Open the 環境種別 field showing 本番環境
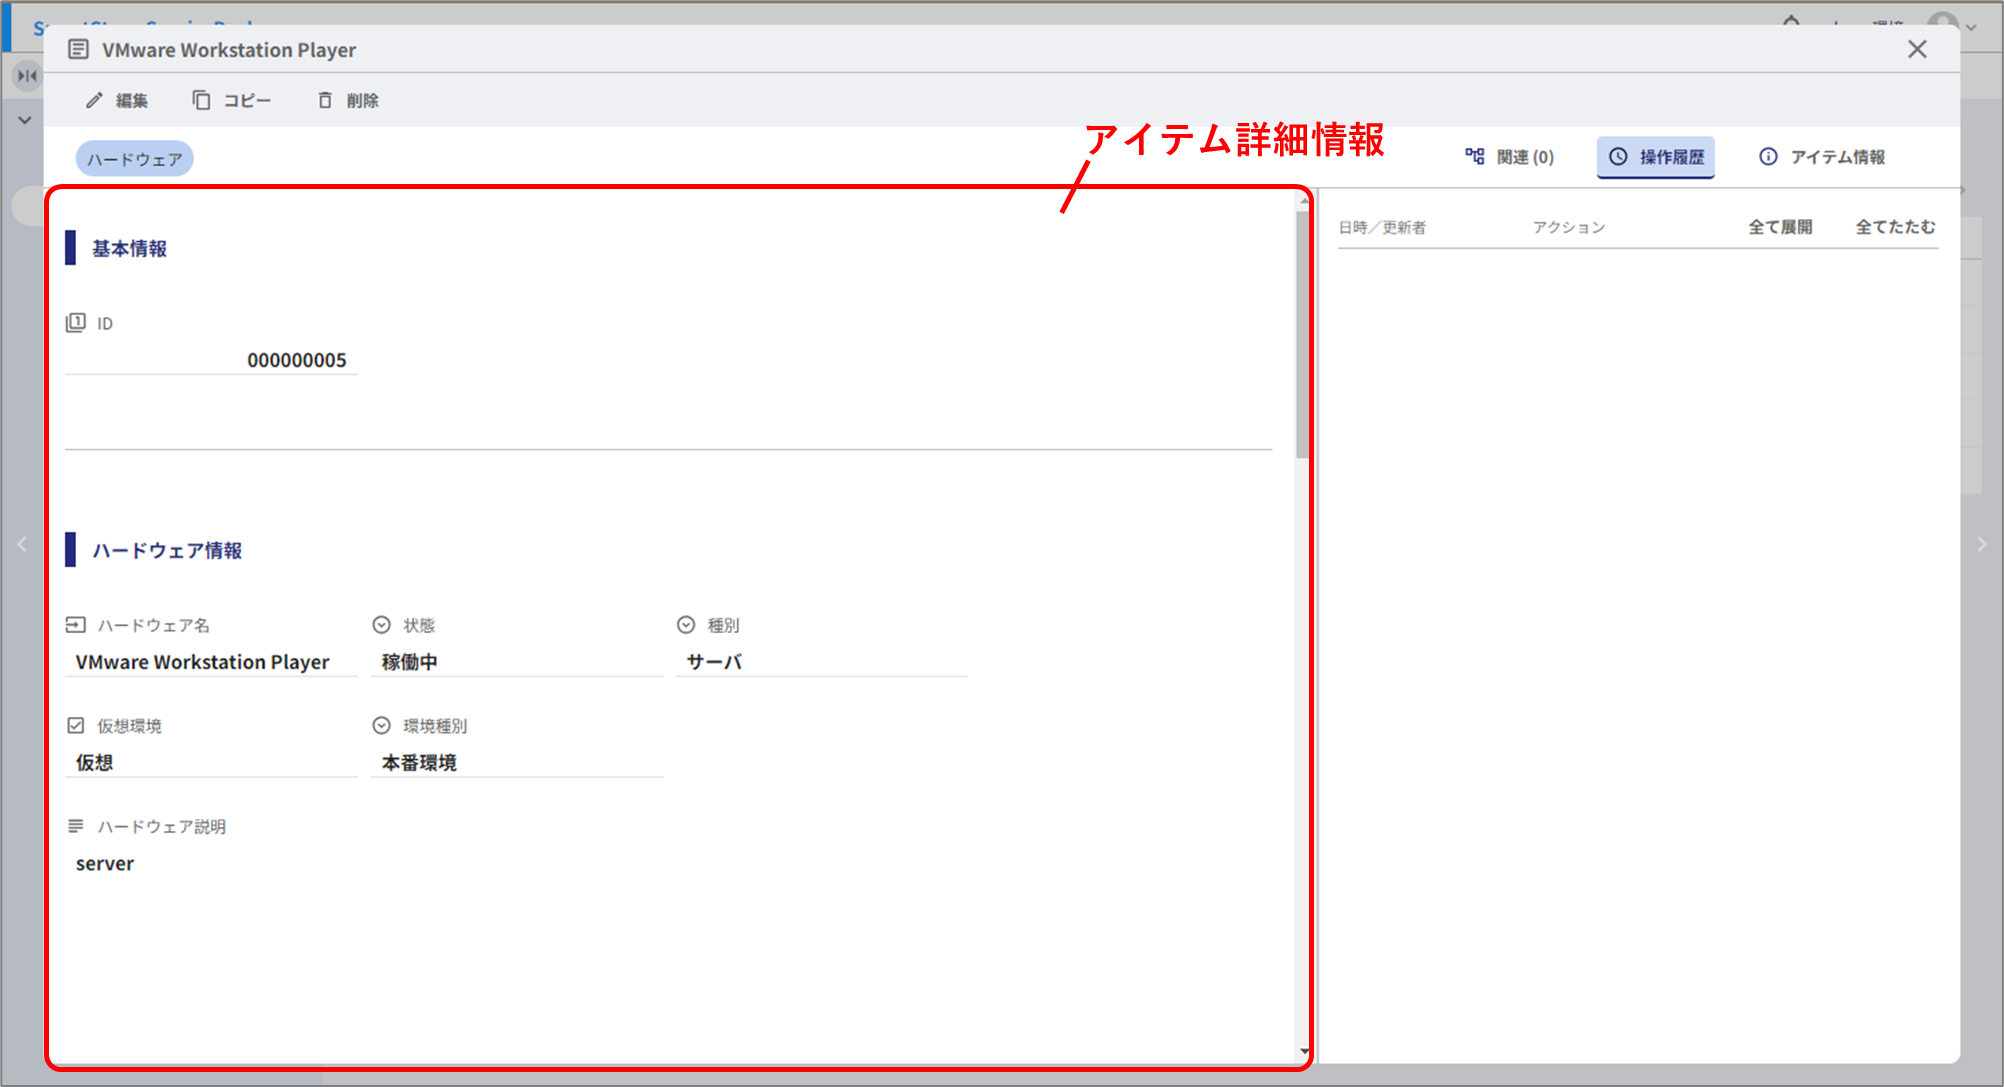 click(x=517, y=762)
